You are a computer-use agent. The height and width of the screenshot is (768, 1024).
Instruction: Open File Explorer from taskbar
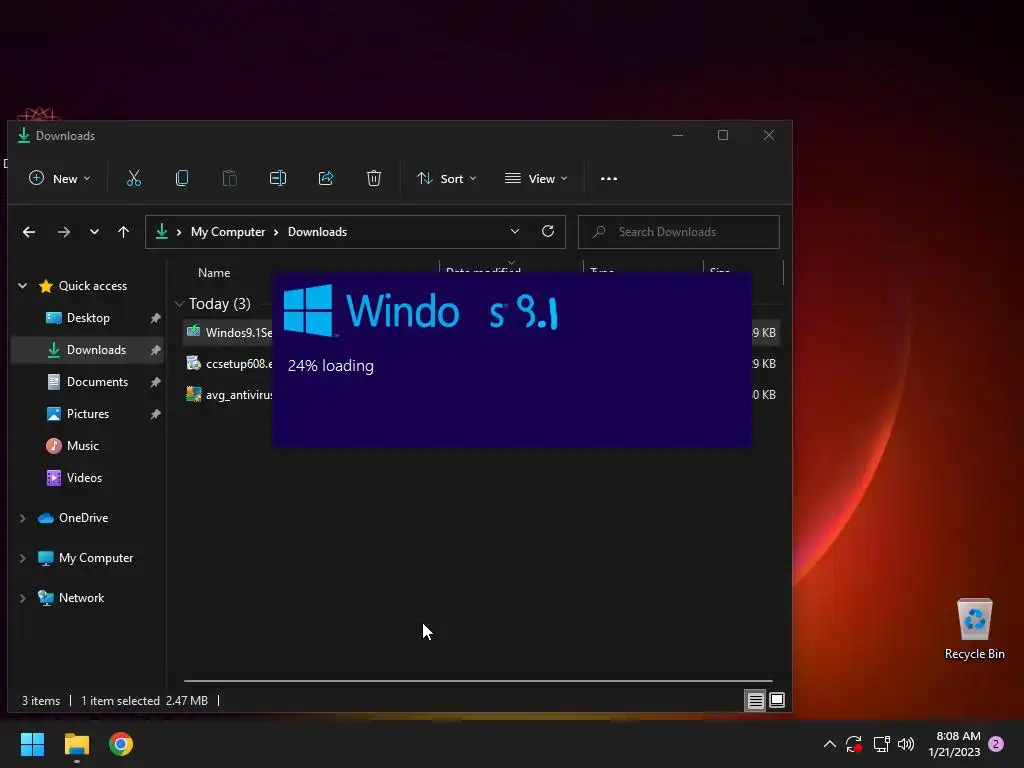tap(76, 744)
